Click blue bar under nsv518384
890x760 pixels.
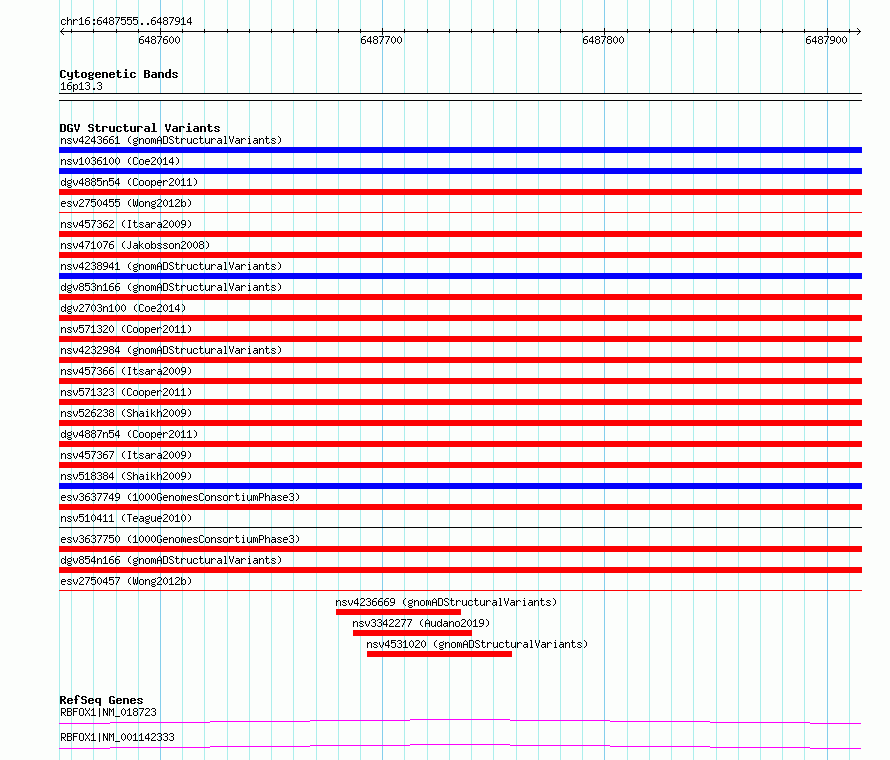pos(460,486)
